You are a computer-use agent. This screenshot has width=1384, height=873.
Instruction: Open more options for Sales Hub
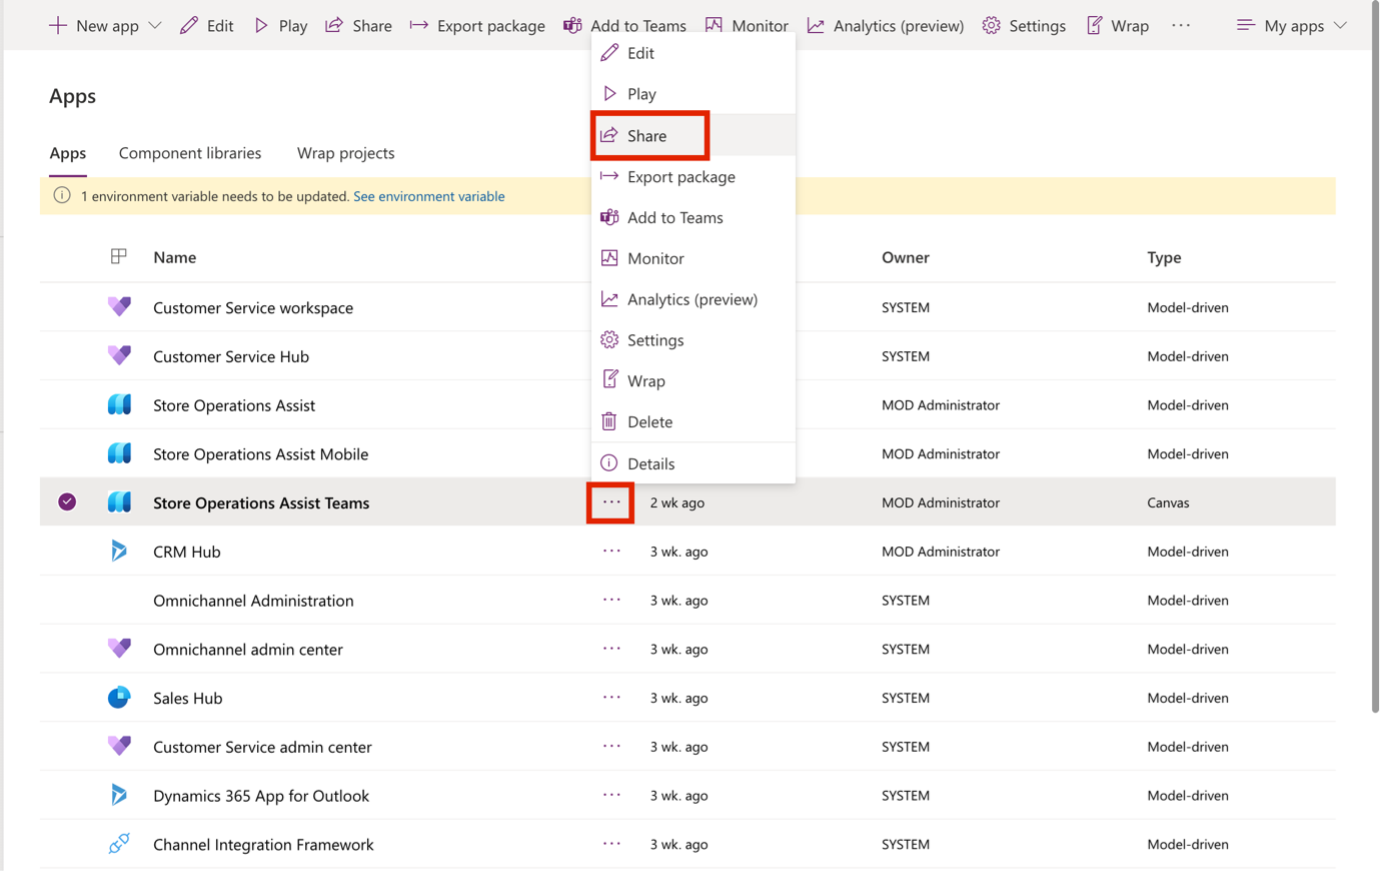(x=611, y=698)
